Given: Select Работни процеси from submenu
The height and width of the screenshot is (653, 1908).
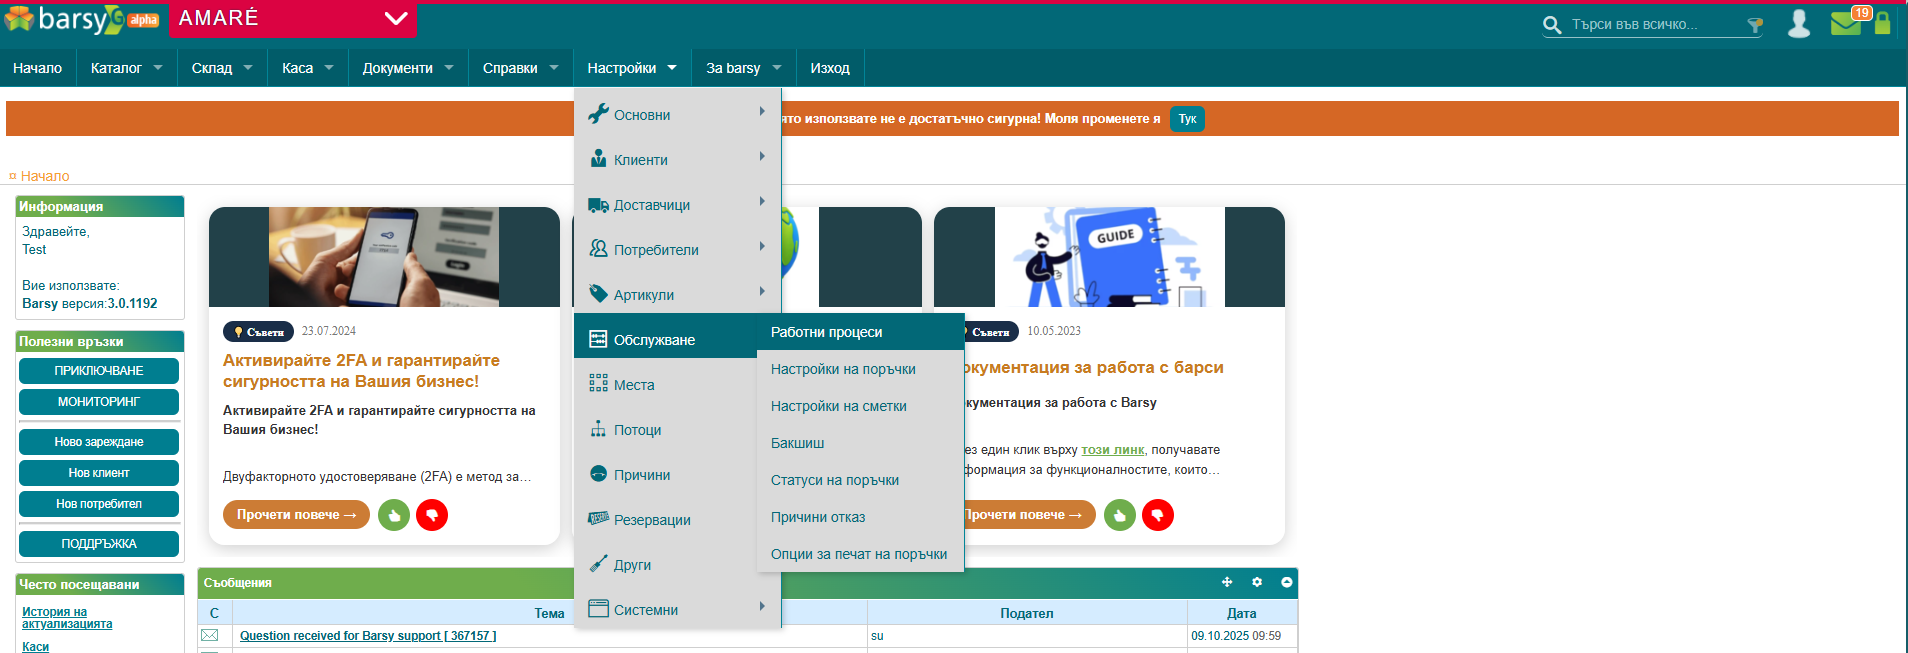Looking at the screenshot, I should click(x=827, y=332).
